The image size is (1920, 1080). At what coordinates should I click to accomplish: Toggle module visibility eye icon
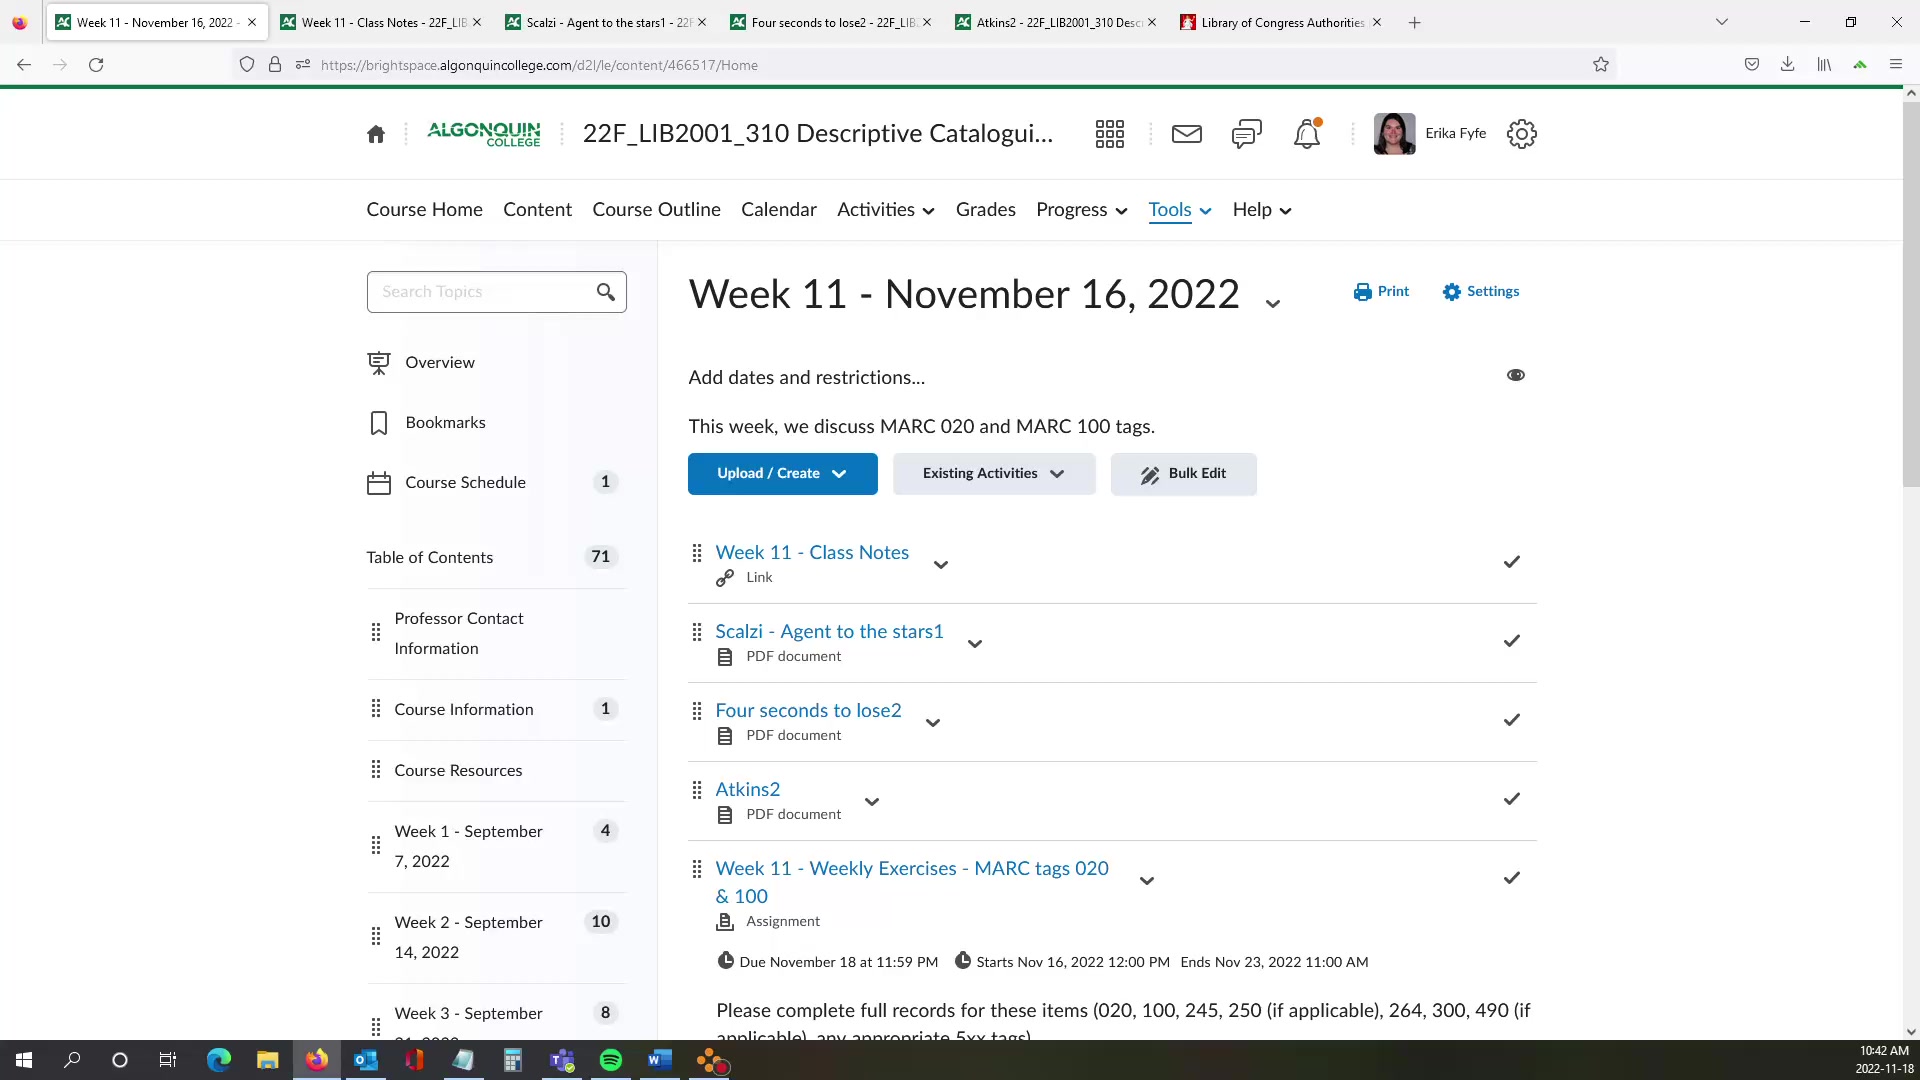pos(1515,375)
